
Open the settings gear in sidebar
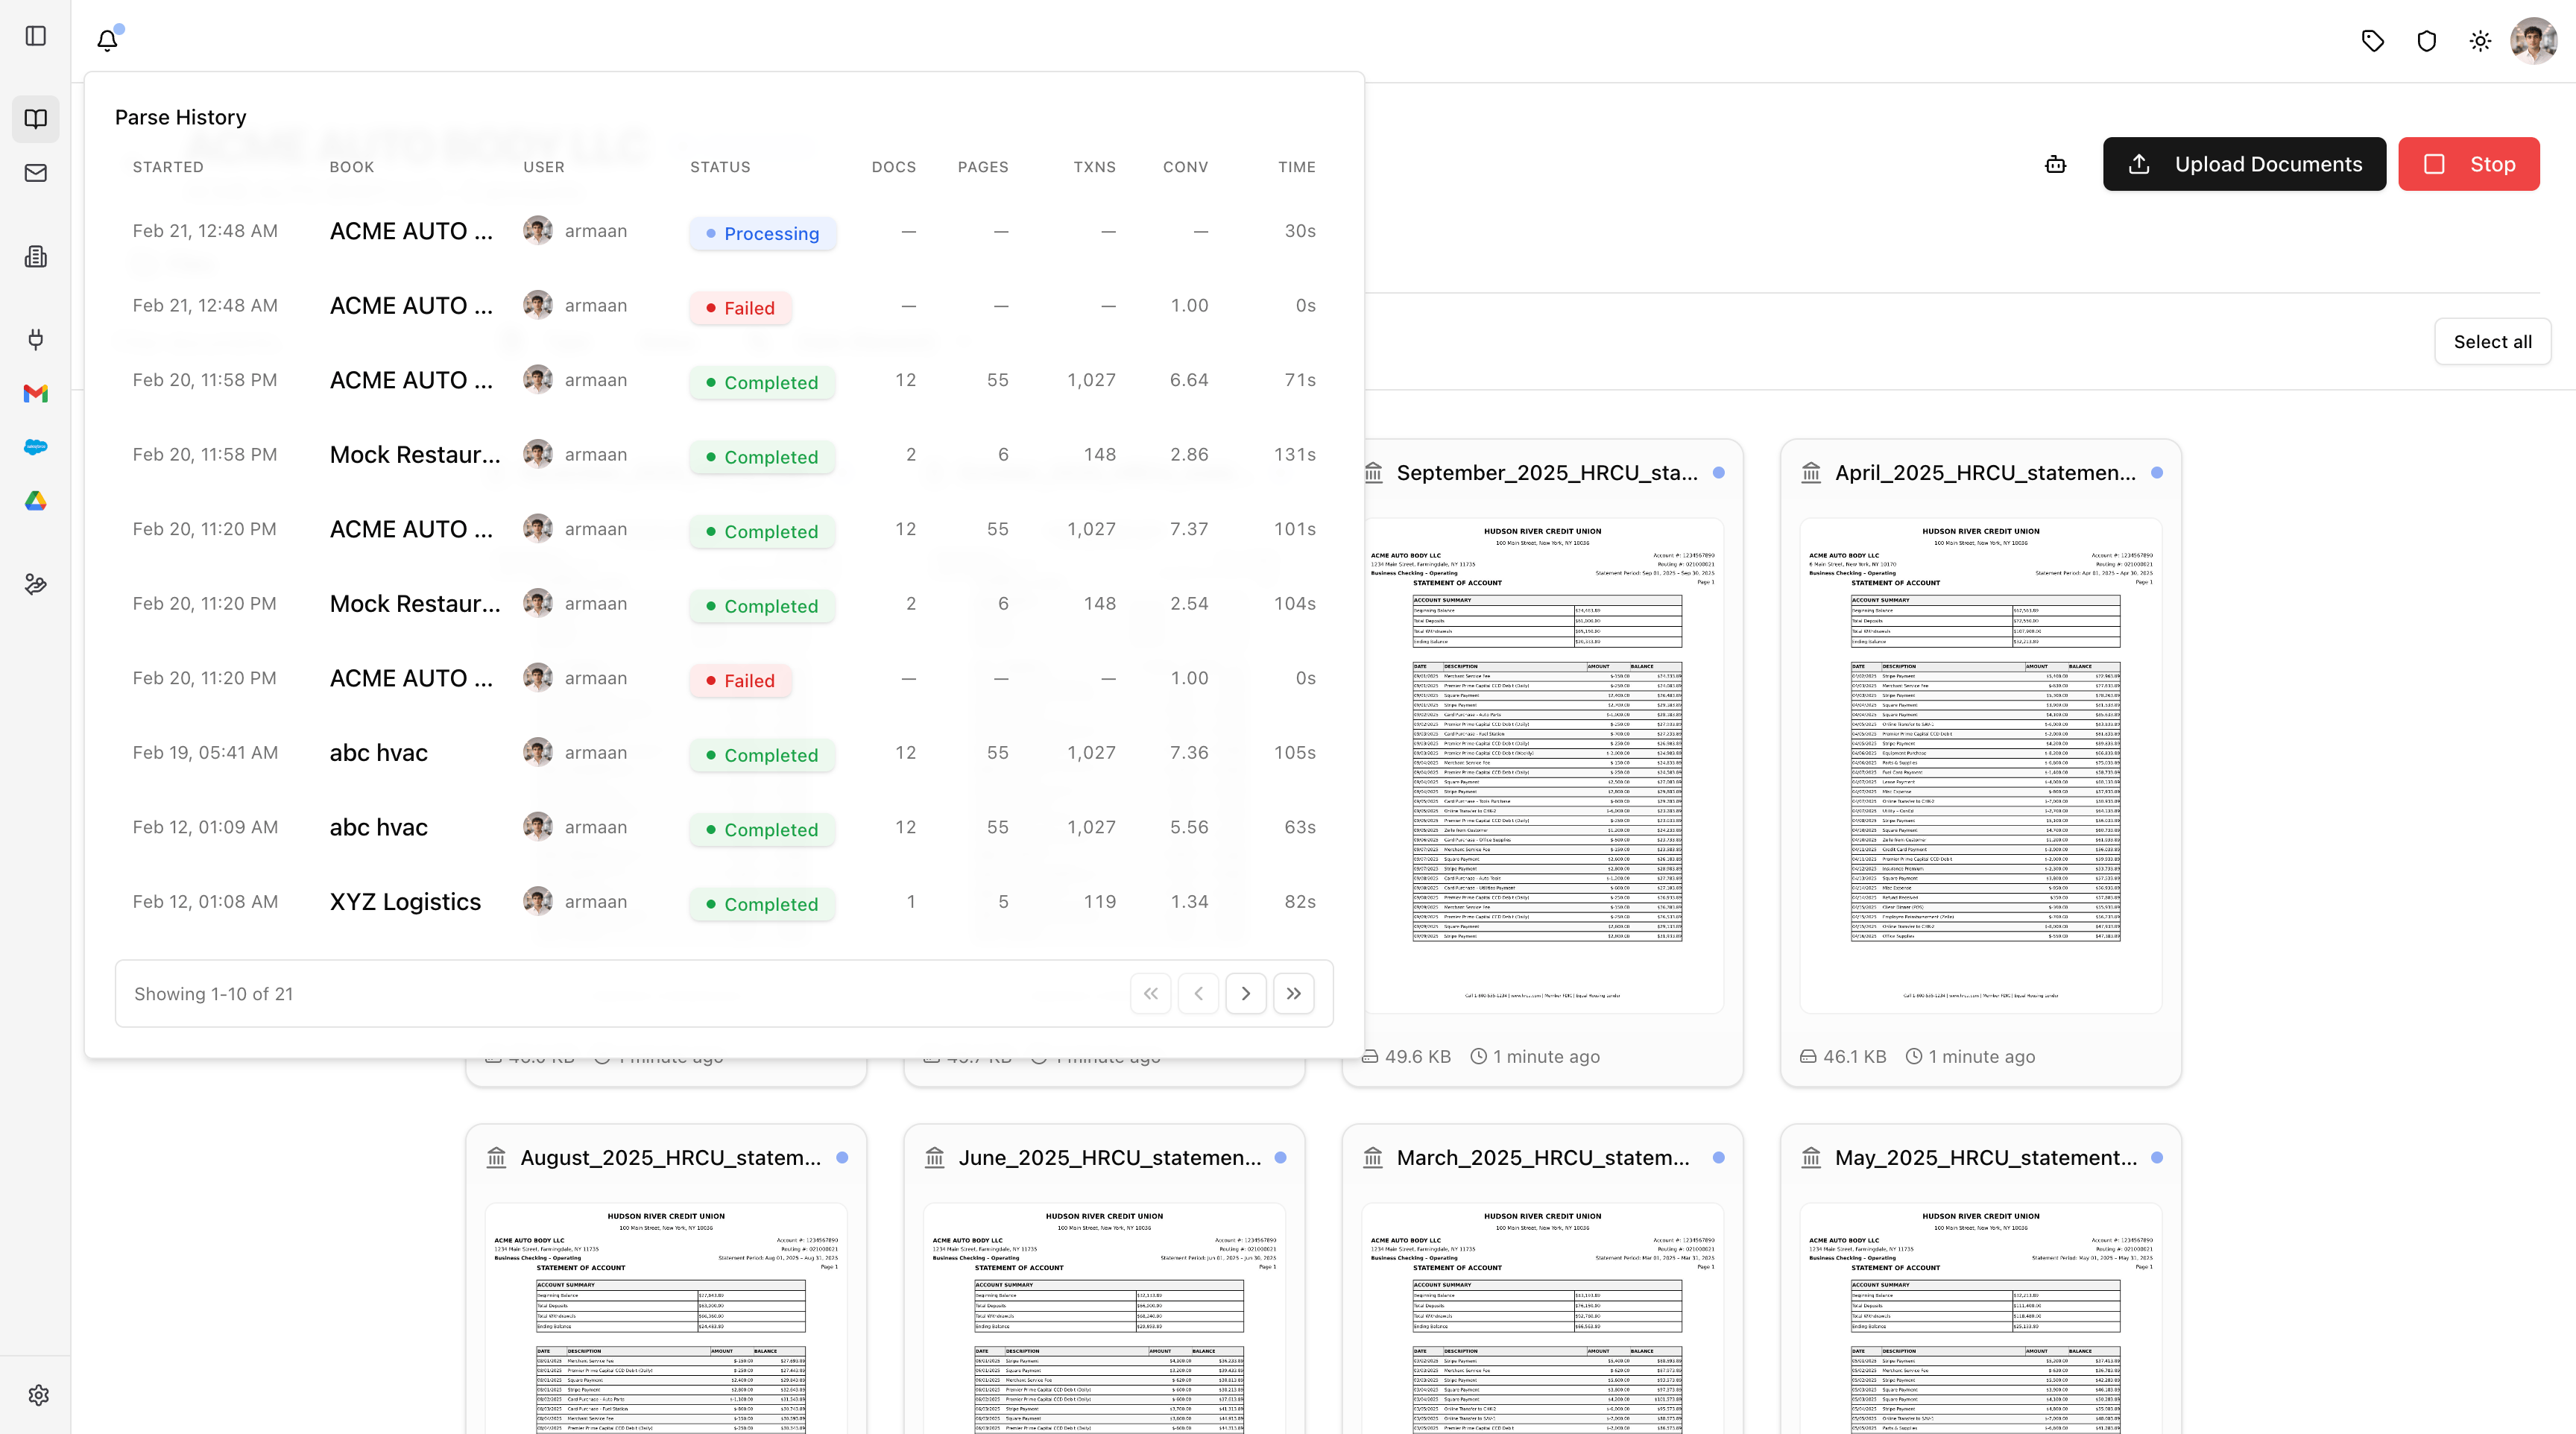[x=39, y=1395]
